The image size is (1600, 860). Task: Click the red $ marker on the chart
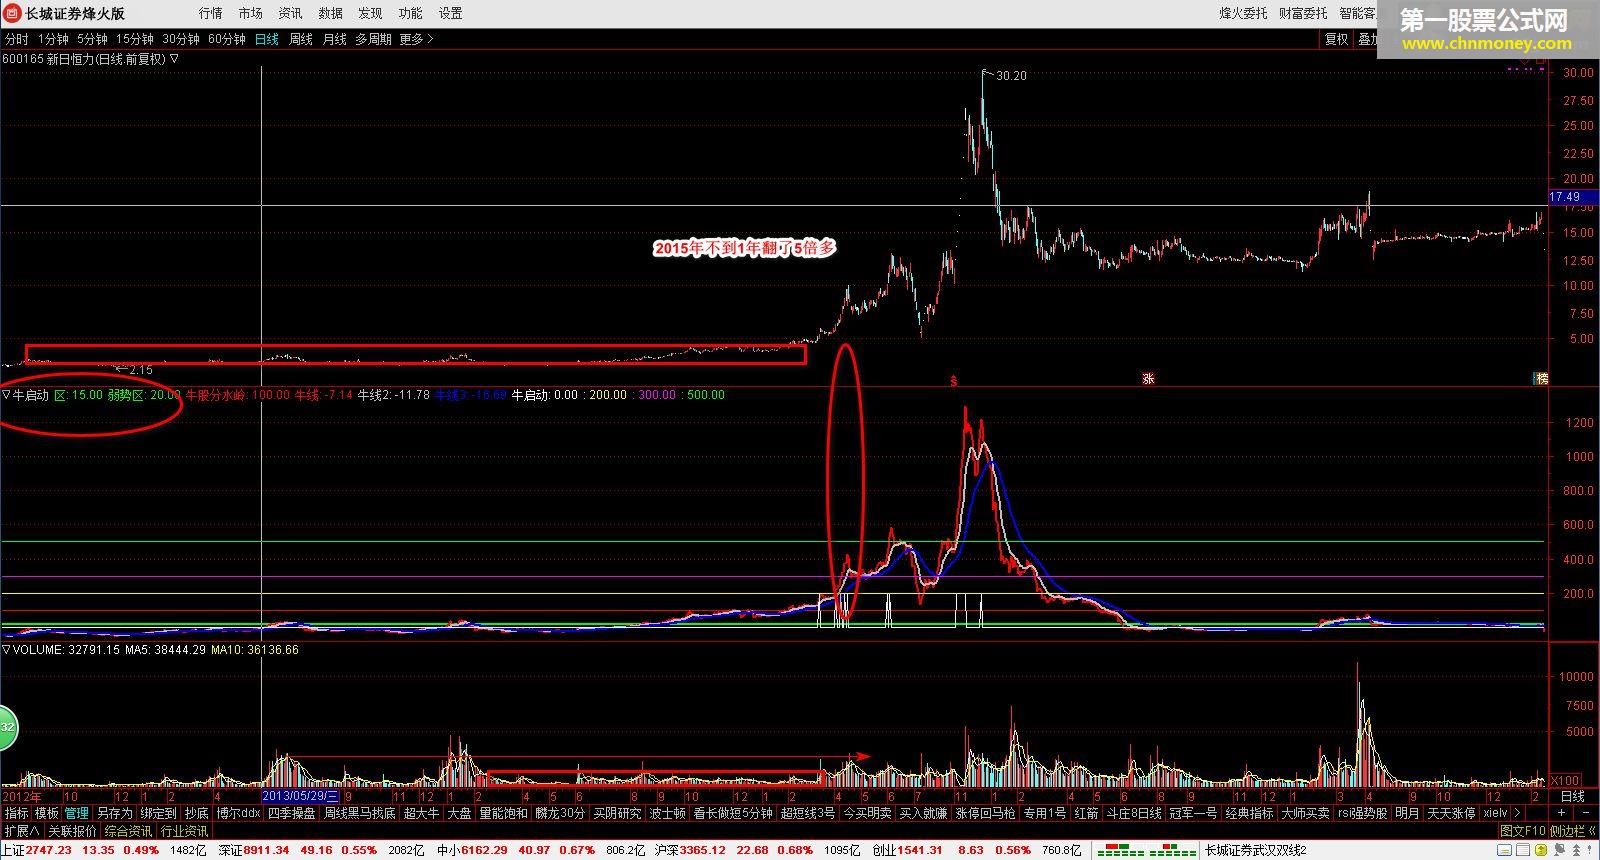[x=953, y=380]
